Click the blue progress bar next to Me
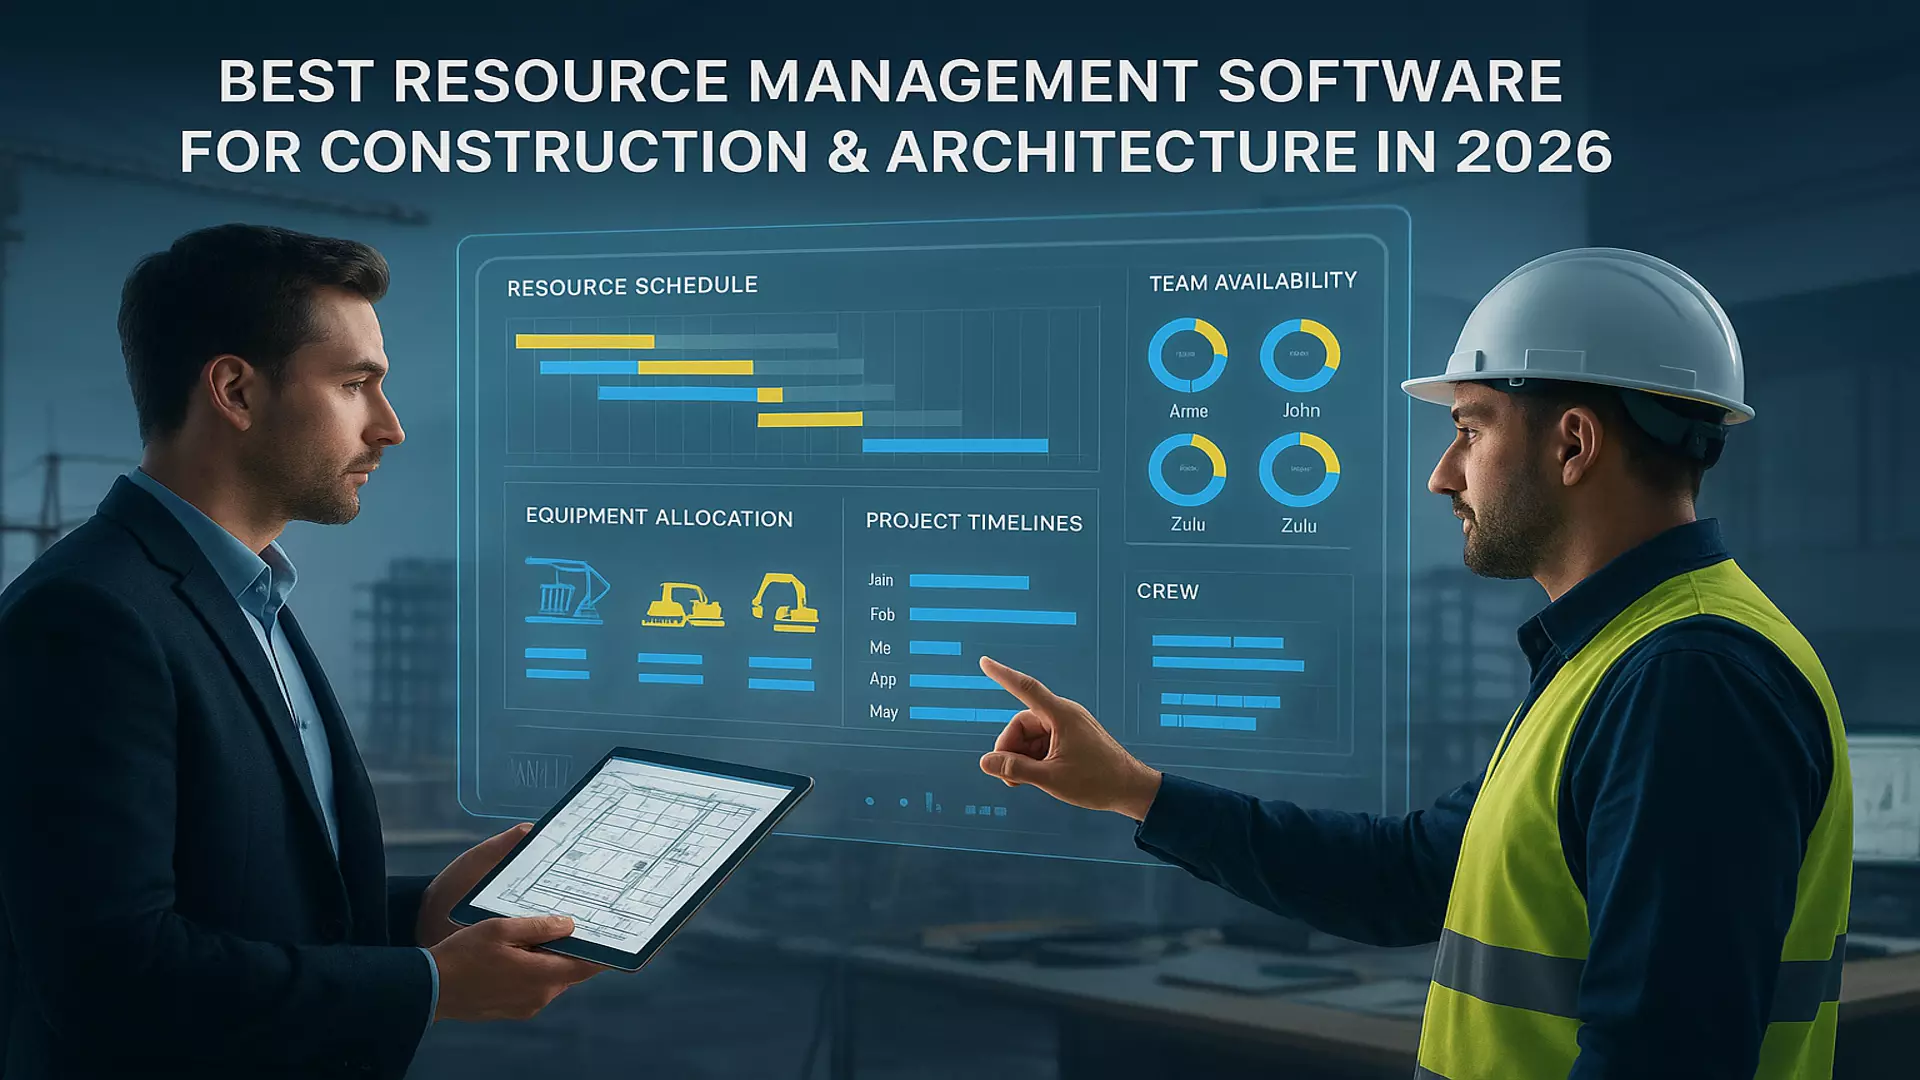This screenshot has width=1920, height=1080. [935, 647]
